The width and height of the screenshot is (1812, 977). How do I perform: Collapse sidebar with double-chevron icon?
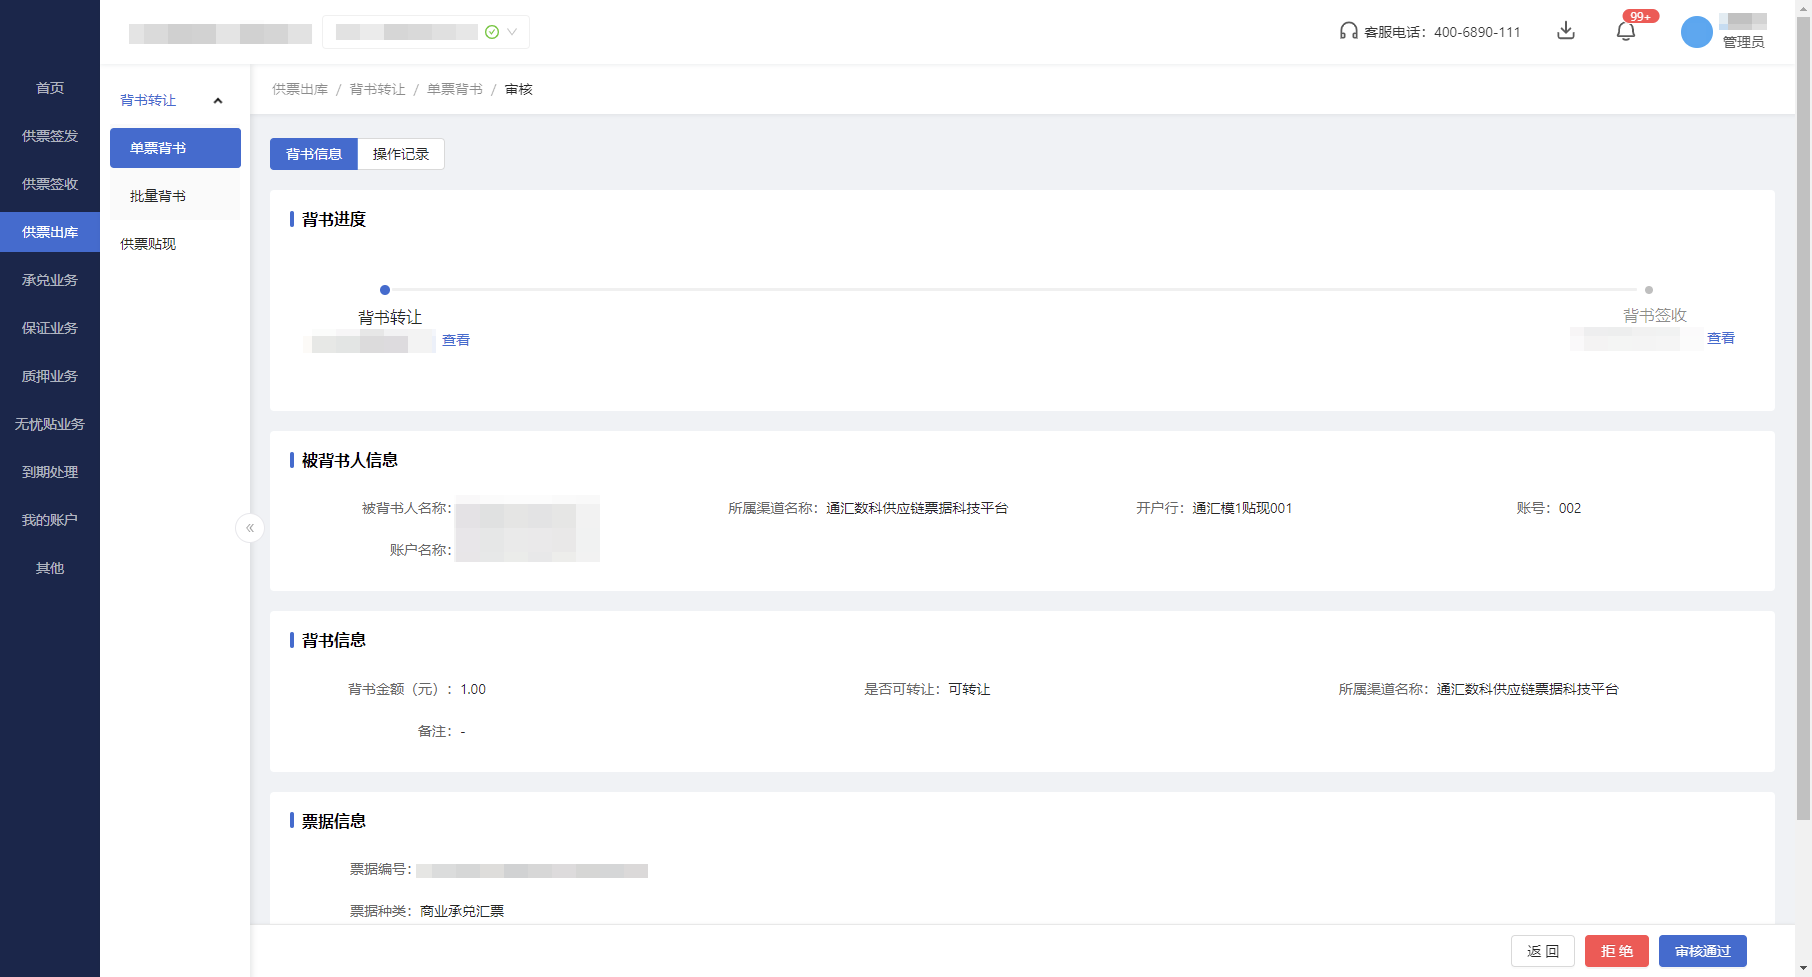(250, 528)
